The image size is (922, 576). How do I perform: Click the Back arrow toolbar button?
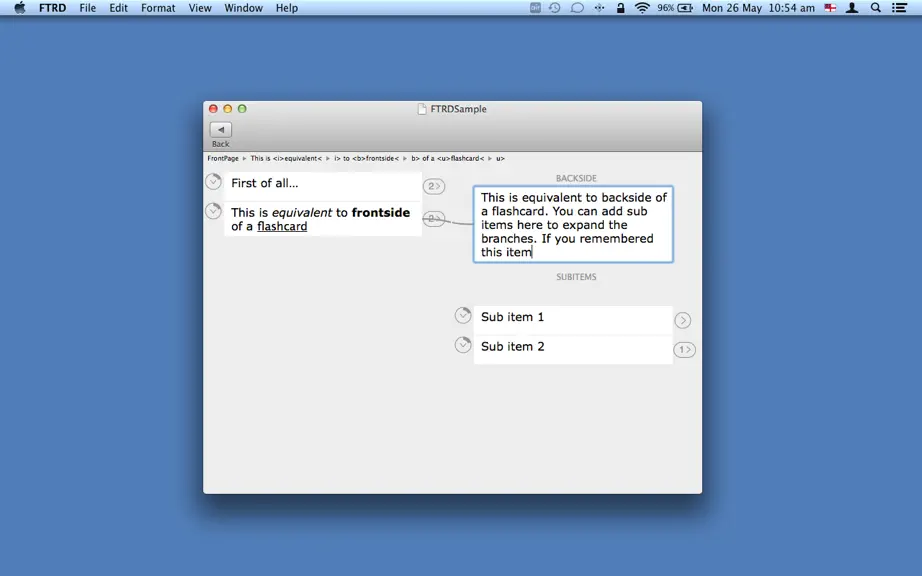tap(221, 130)
